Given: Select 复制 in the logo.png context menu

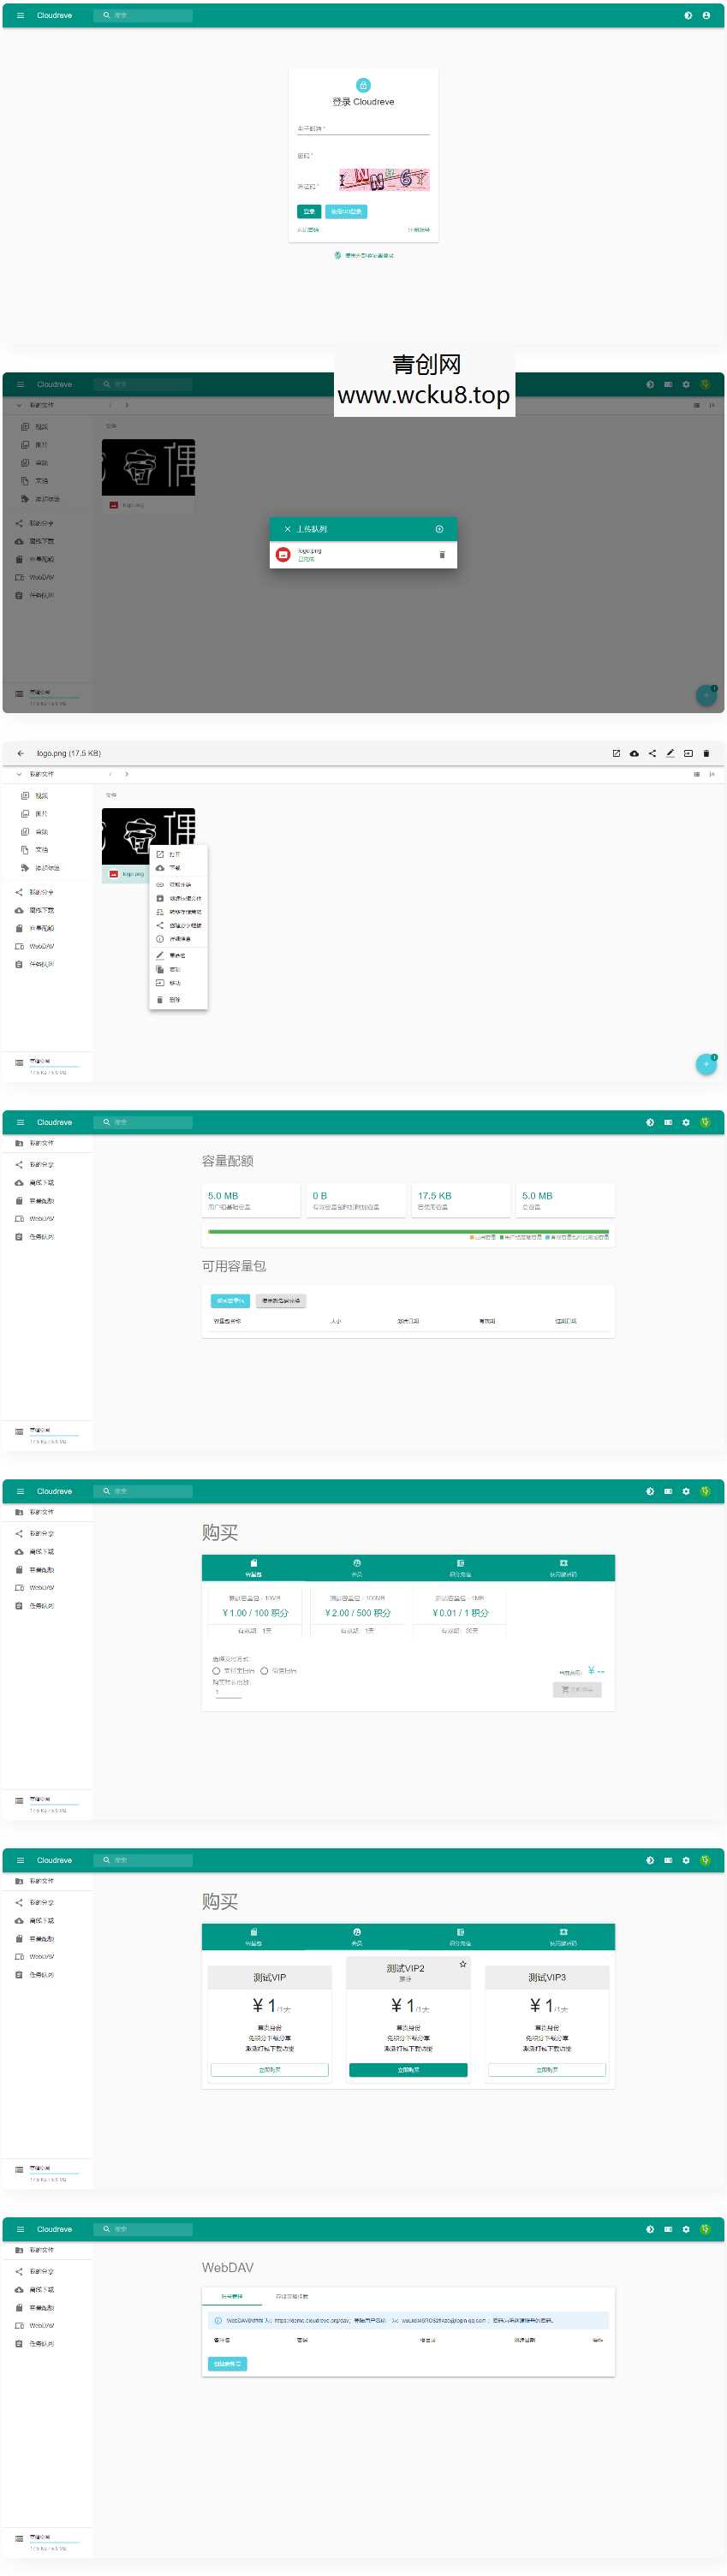Looking at the screenshot, I should tap(178, 969).
